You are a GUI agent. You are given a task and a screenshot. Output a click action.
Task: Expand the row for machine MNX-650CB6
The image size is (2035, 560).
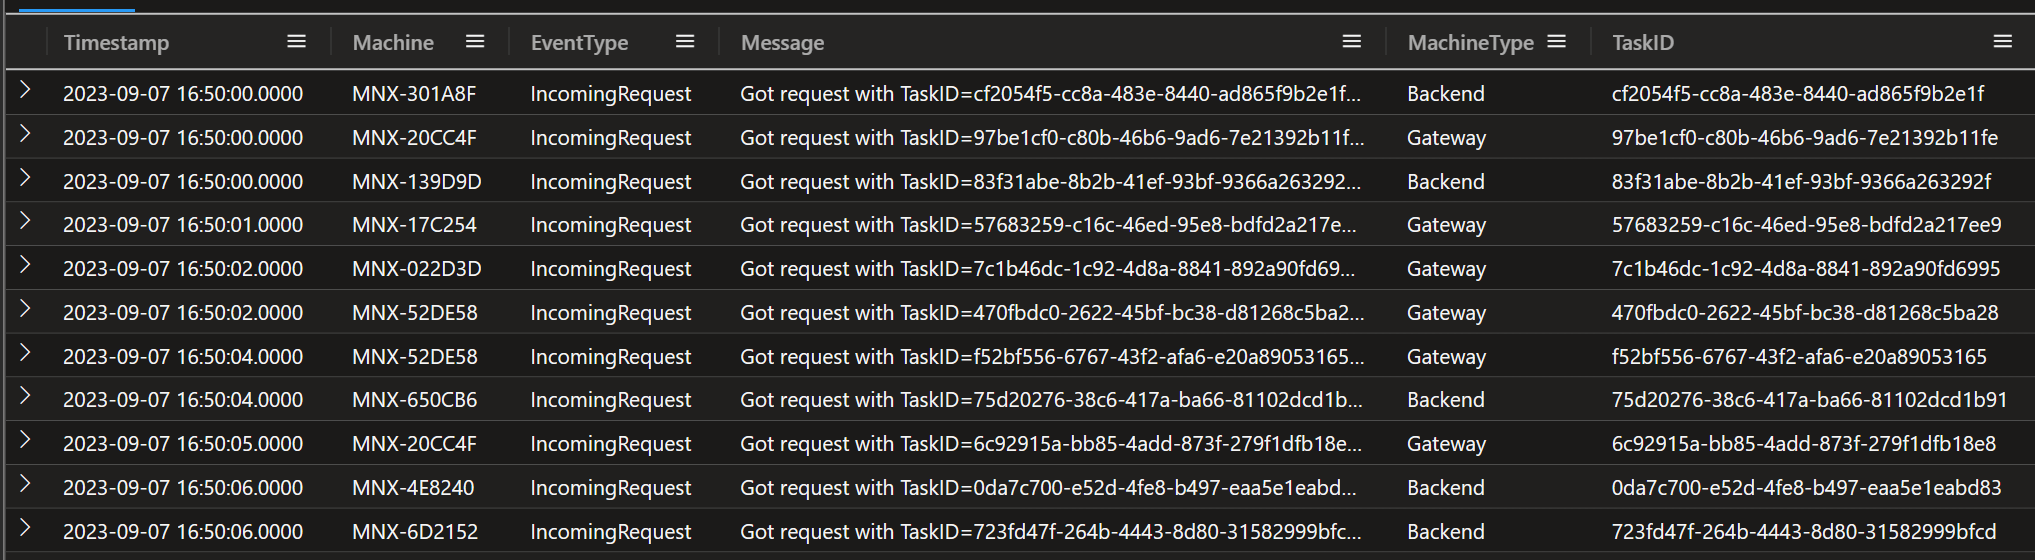click(25, 396)
